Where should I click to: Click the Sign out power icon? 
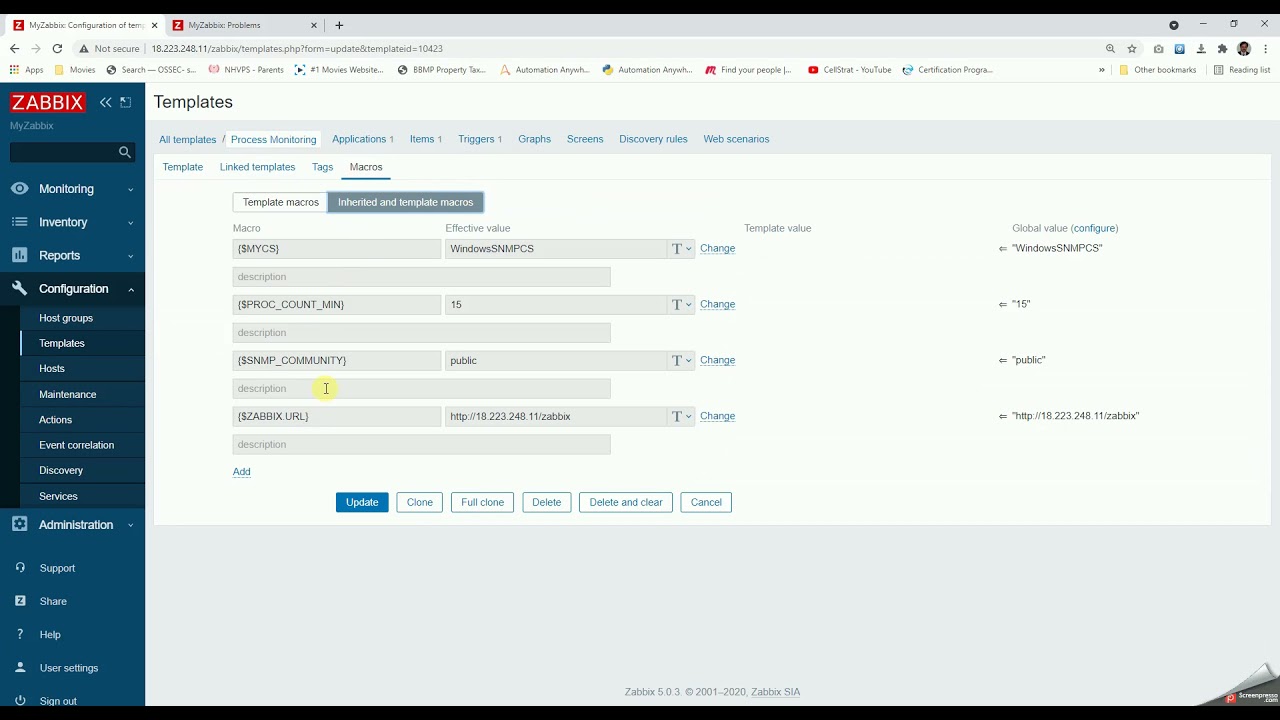20,701
